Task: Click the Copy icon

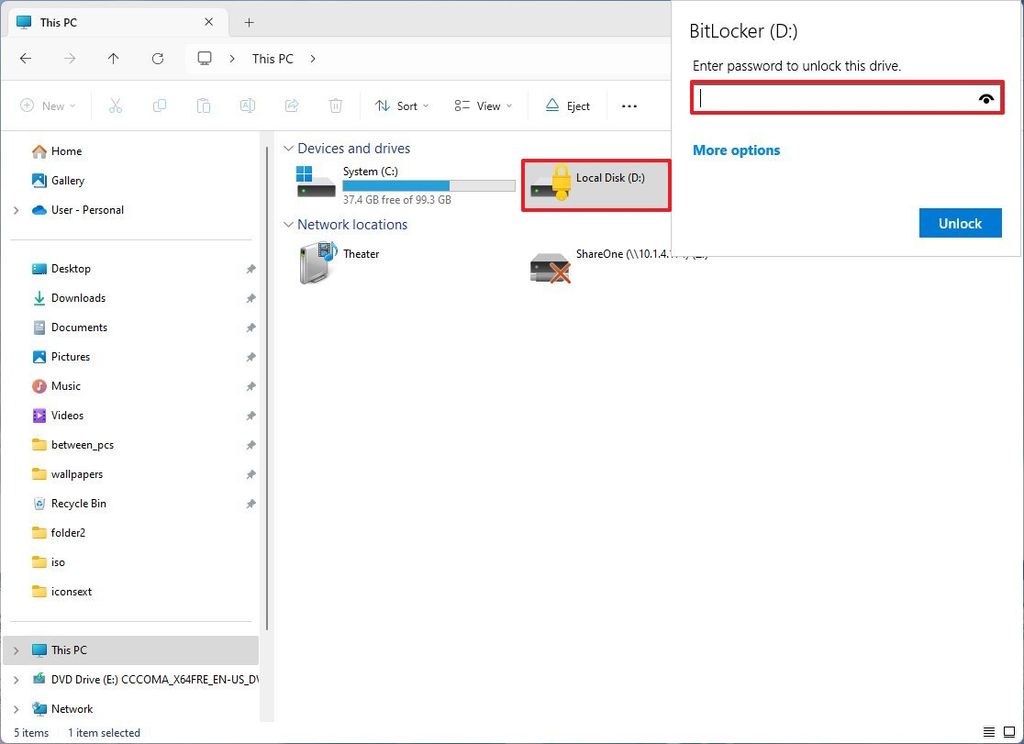Action: (159, 105)
